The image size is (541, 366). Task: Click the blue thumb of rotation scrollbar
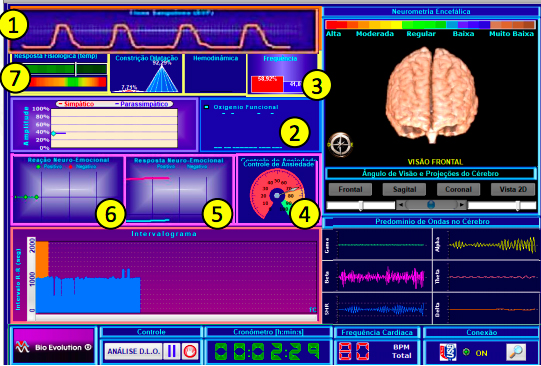431,205
